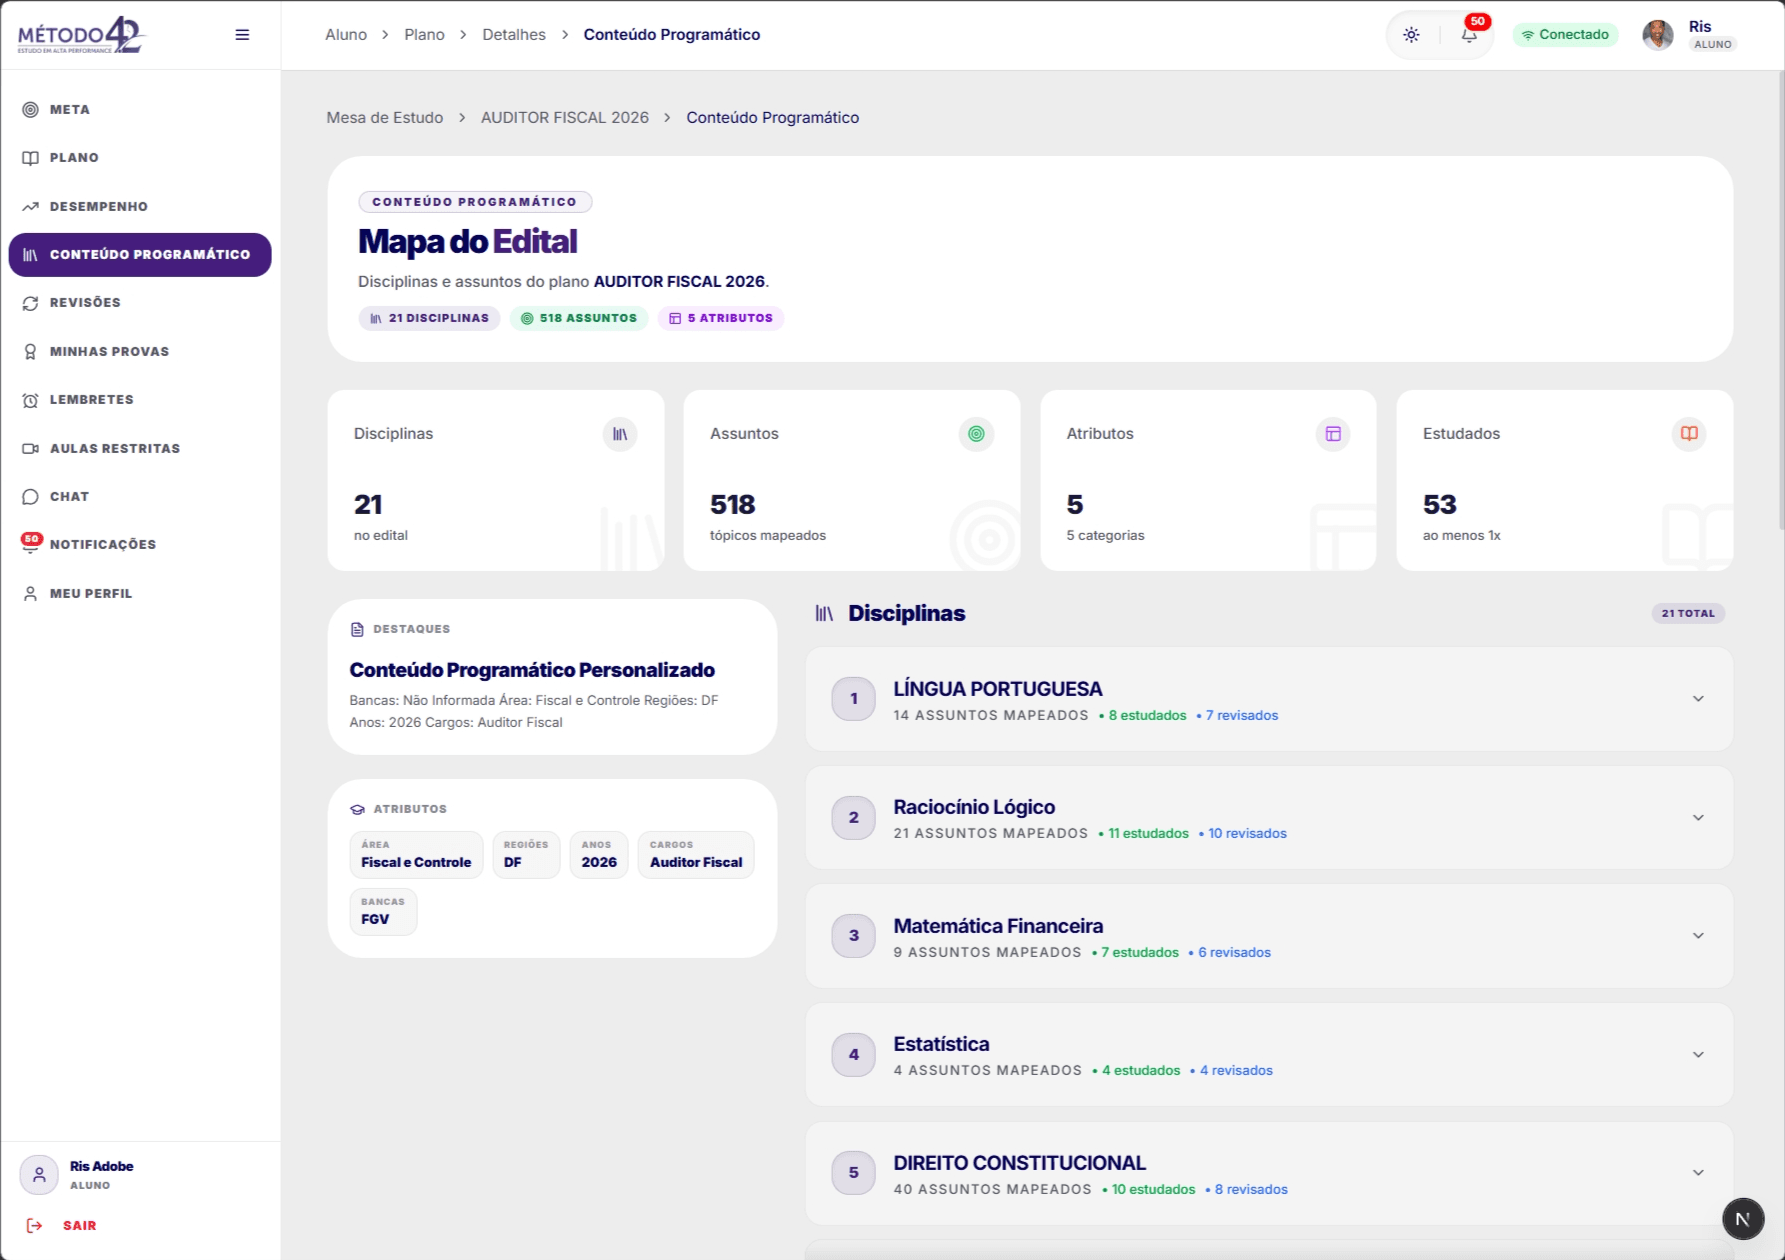Image resolution: width=1785 pixels, height=1260 pixels.
Task: Click the round N button at bottom right
Action: pos(1743,1219)
